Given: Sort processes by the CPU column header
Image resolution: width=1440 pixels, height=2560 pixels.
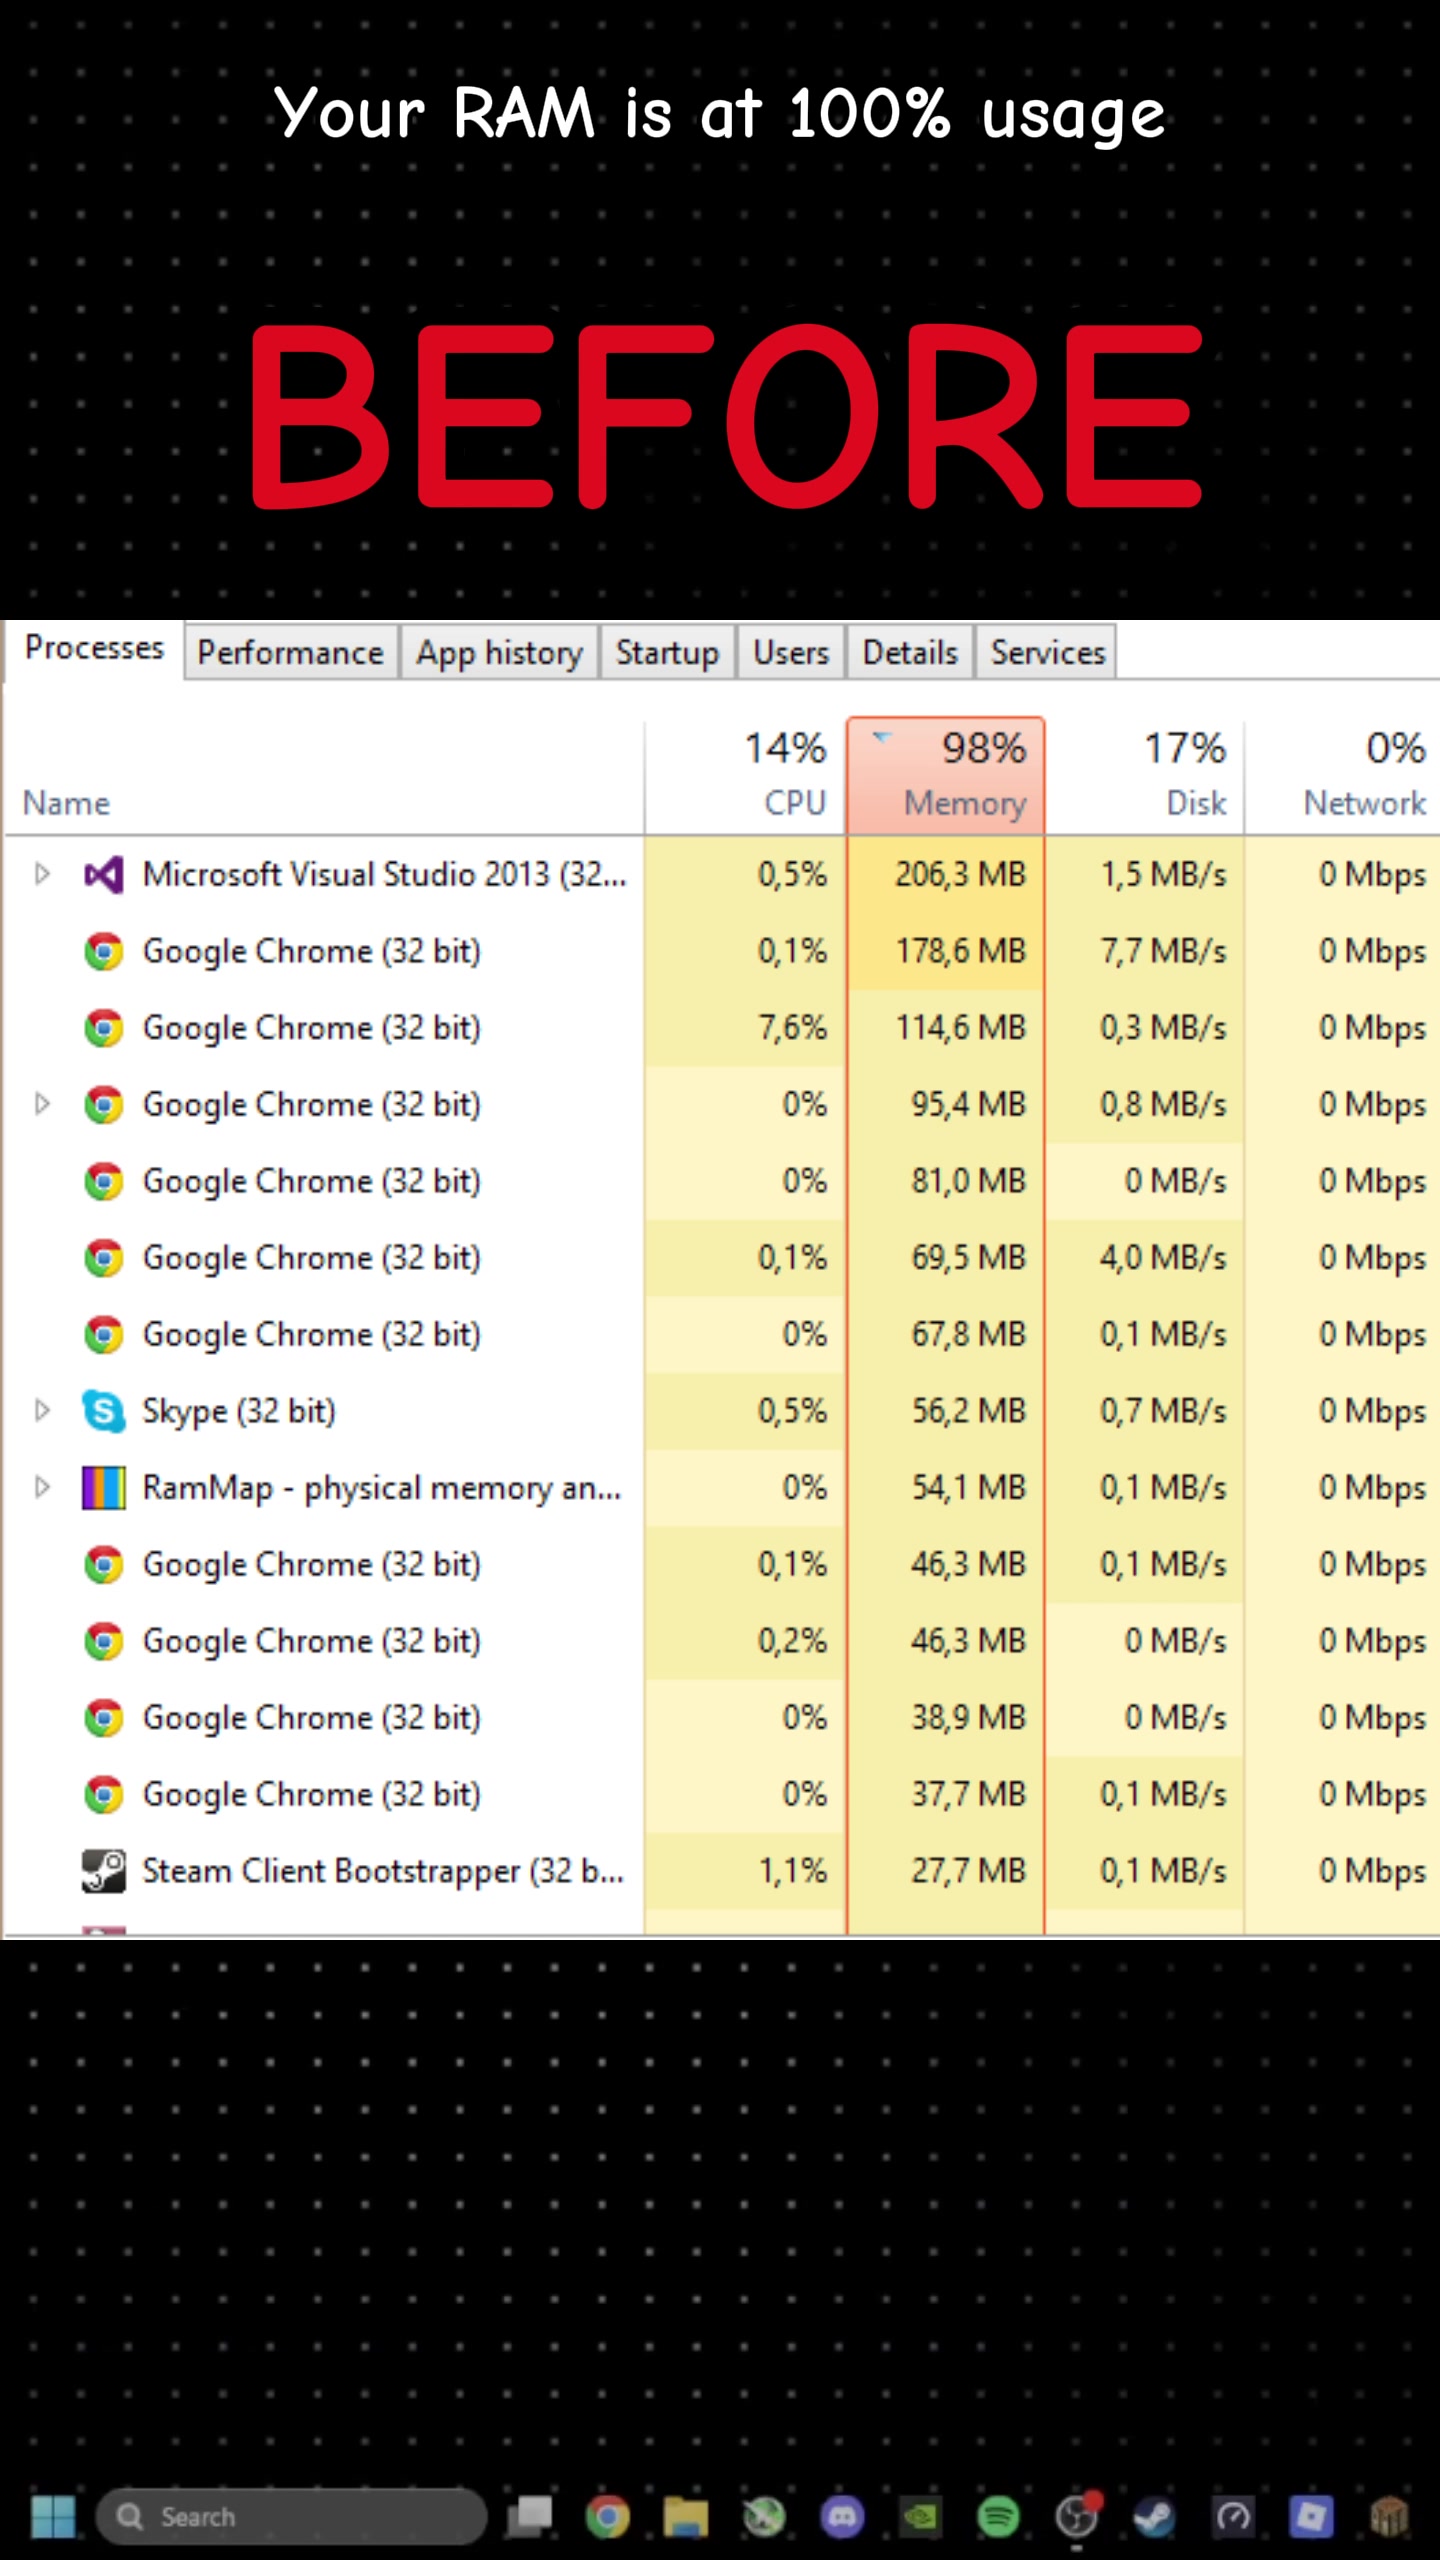Looking at the screenshot, I should (745, 775).
